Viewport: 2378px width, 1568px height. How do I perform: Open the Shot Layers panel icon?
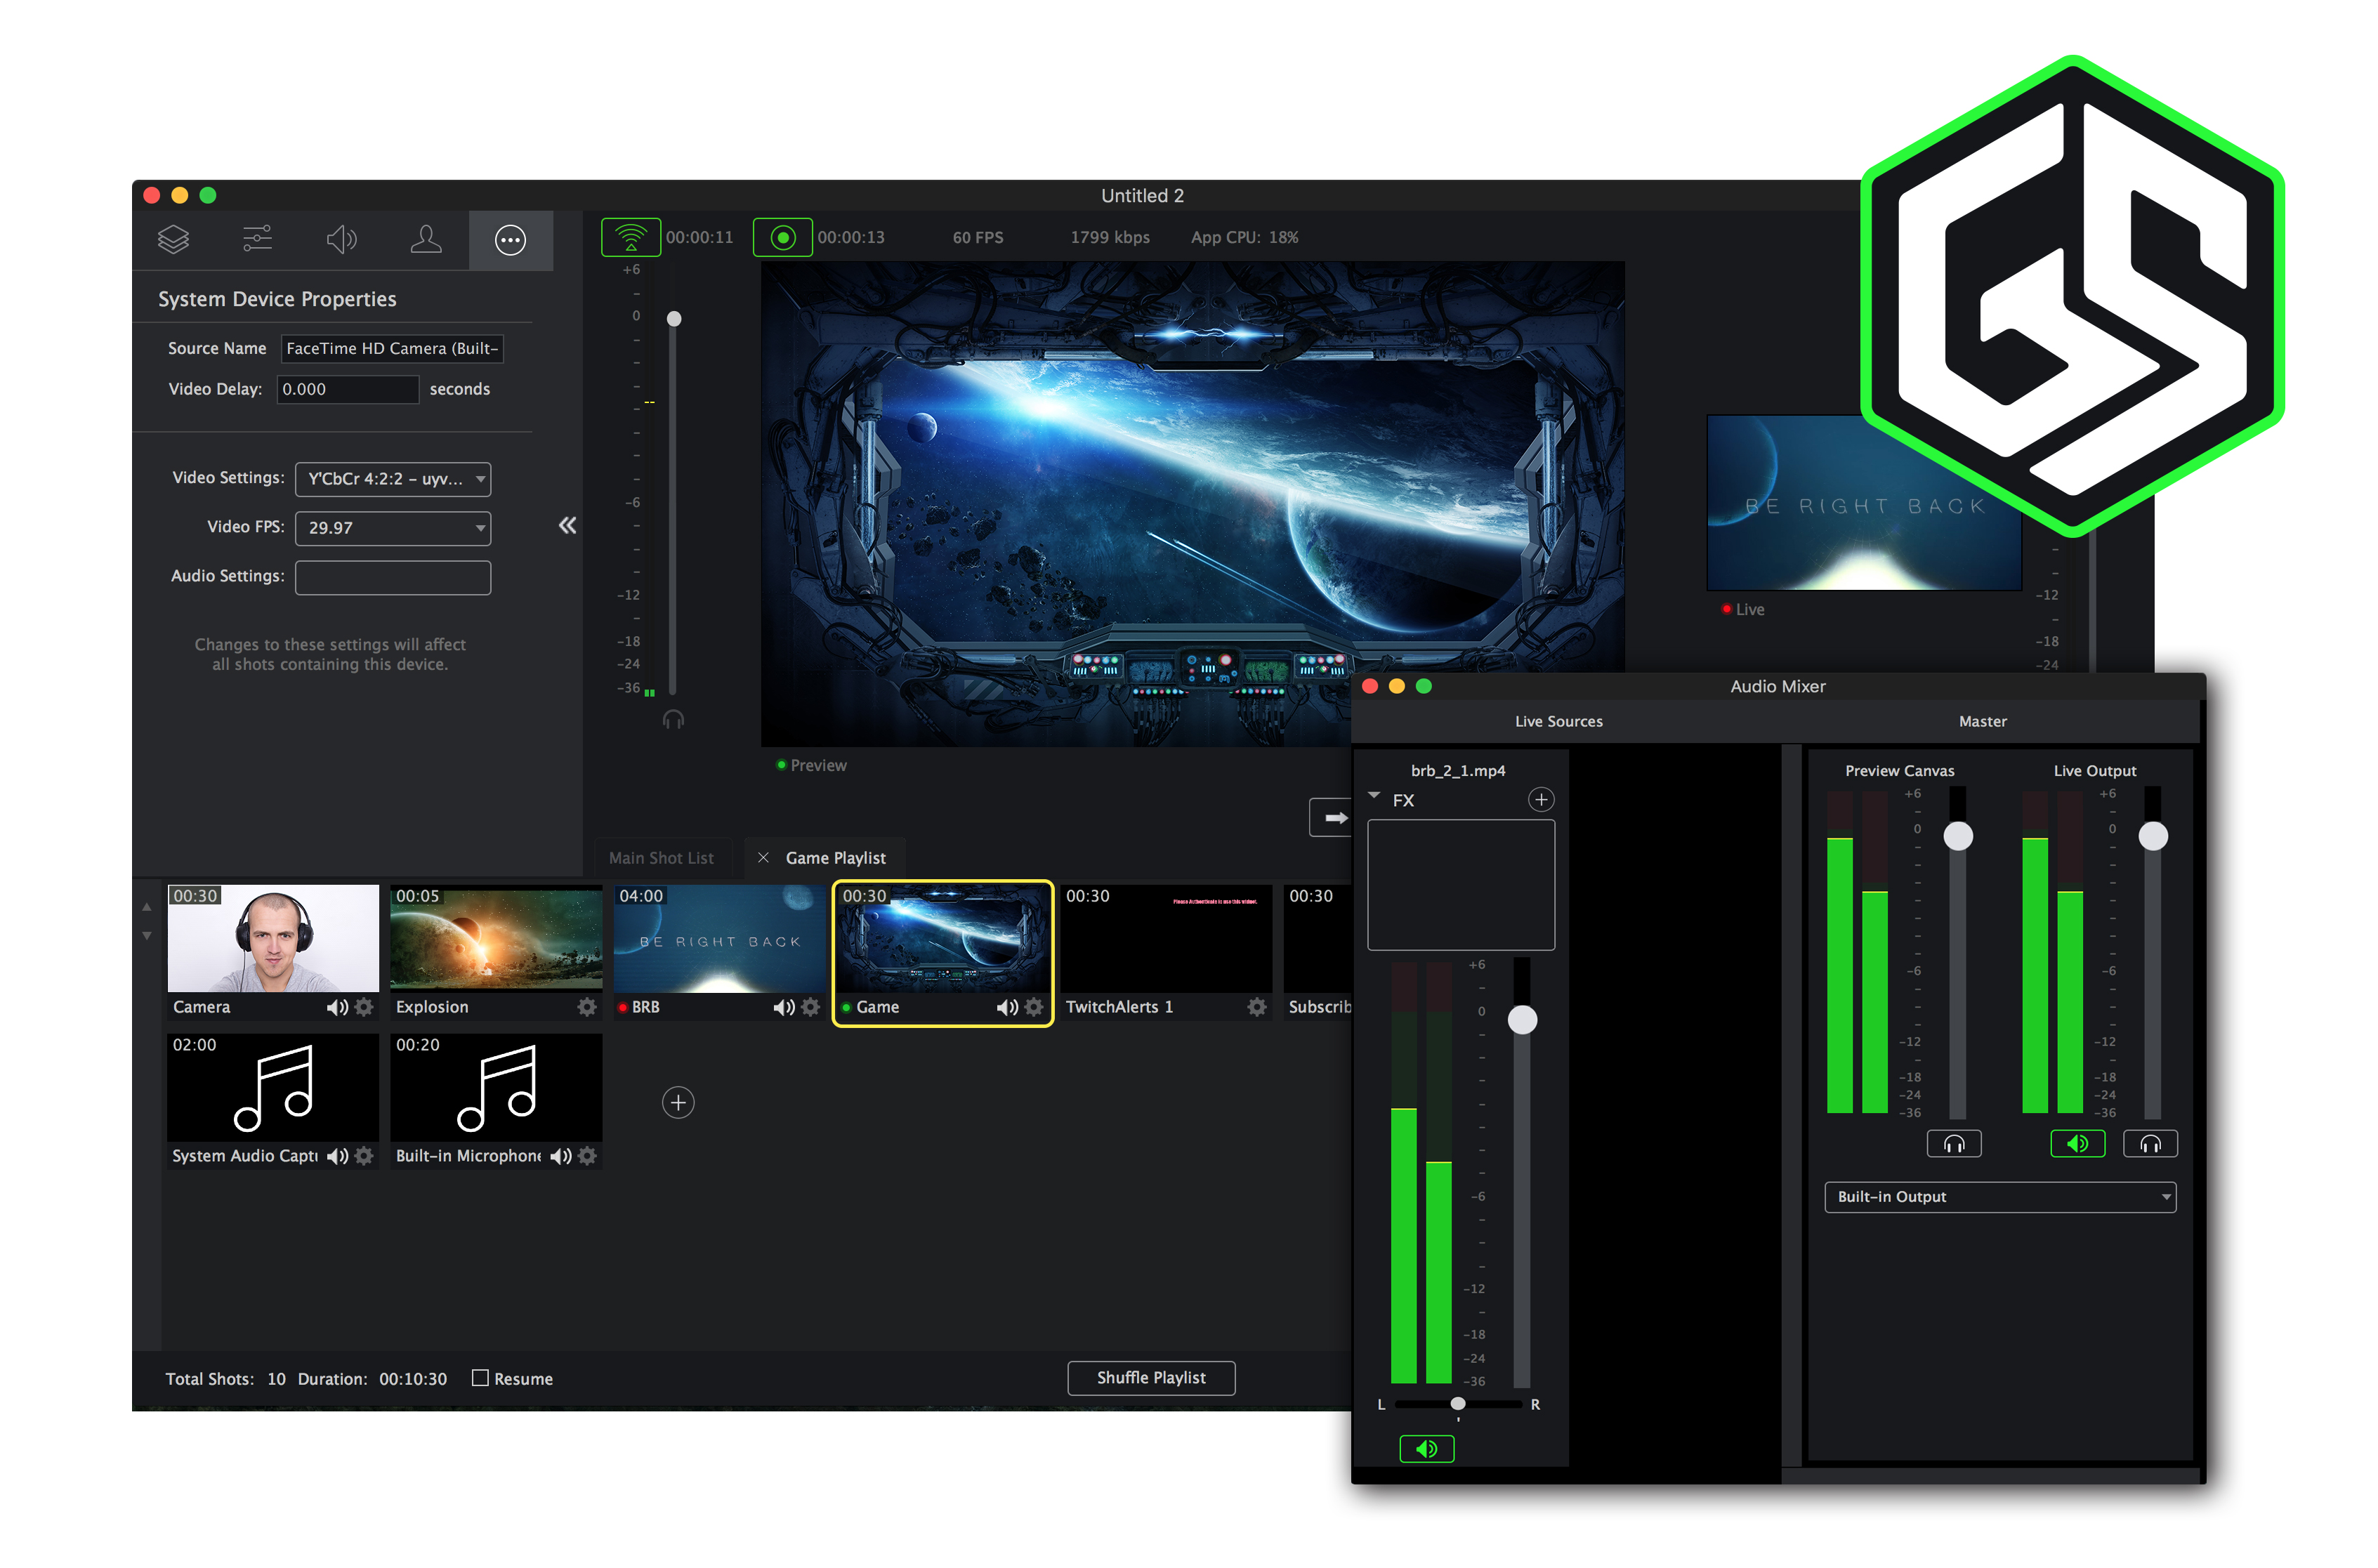tap(174, 240)
